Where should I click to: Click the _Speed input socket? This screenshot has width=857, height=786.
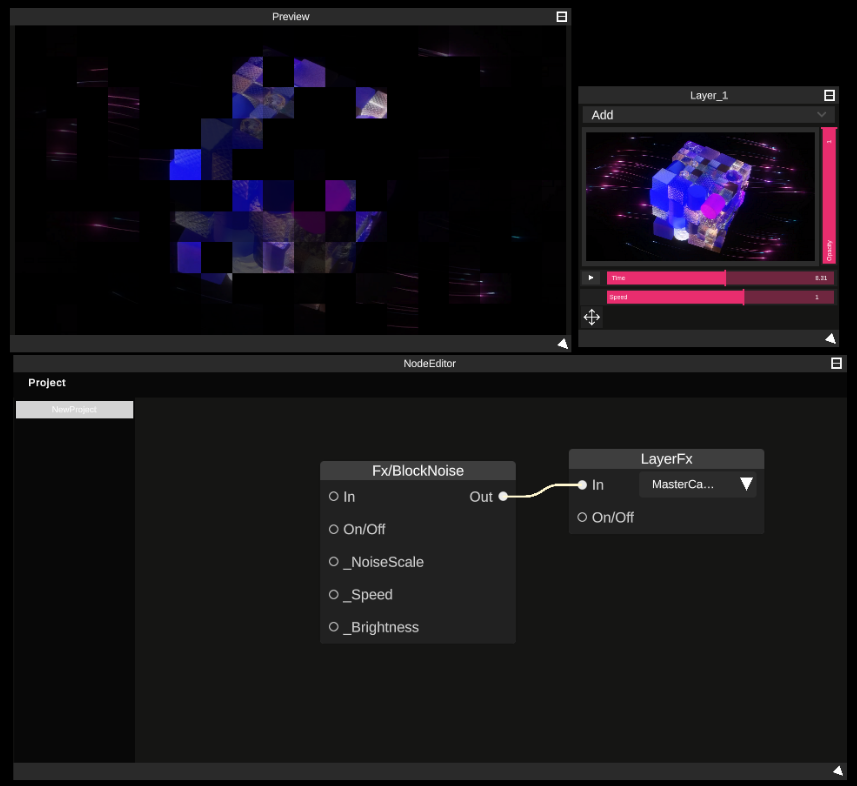coord(333,594)
